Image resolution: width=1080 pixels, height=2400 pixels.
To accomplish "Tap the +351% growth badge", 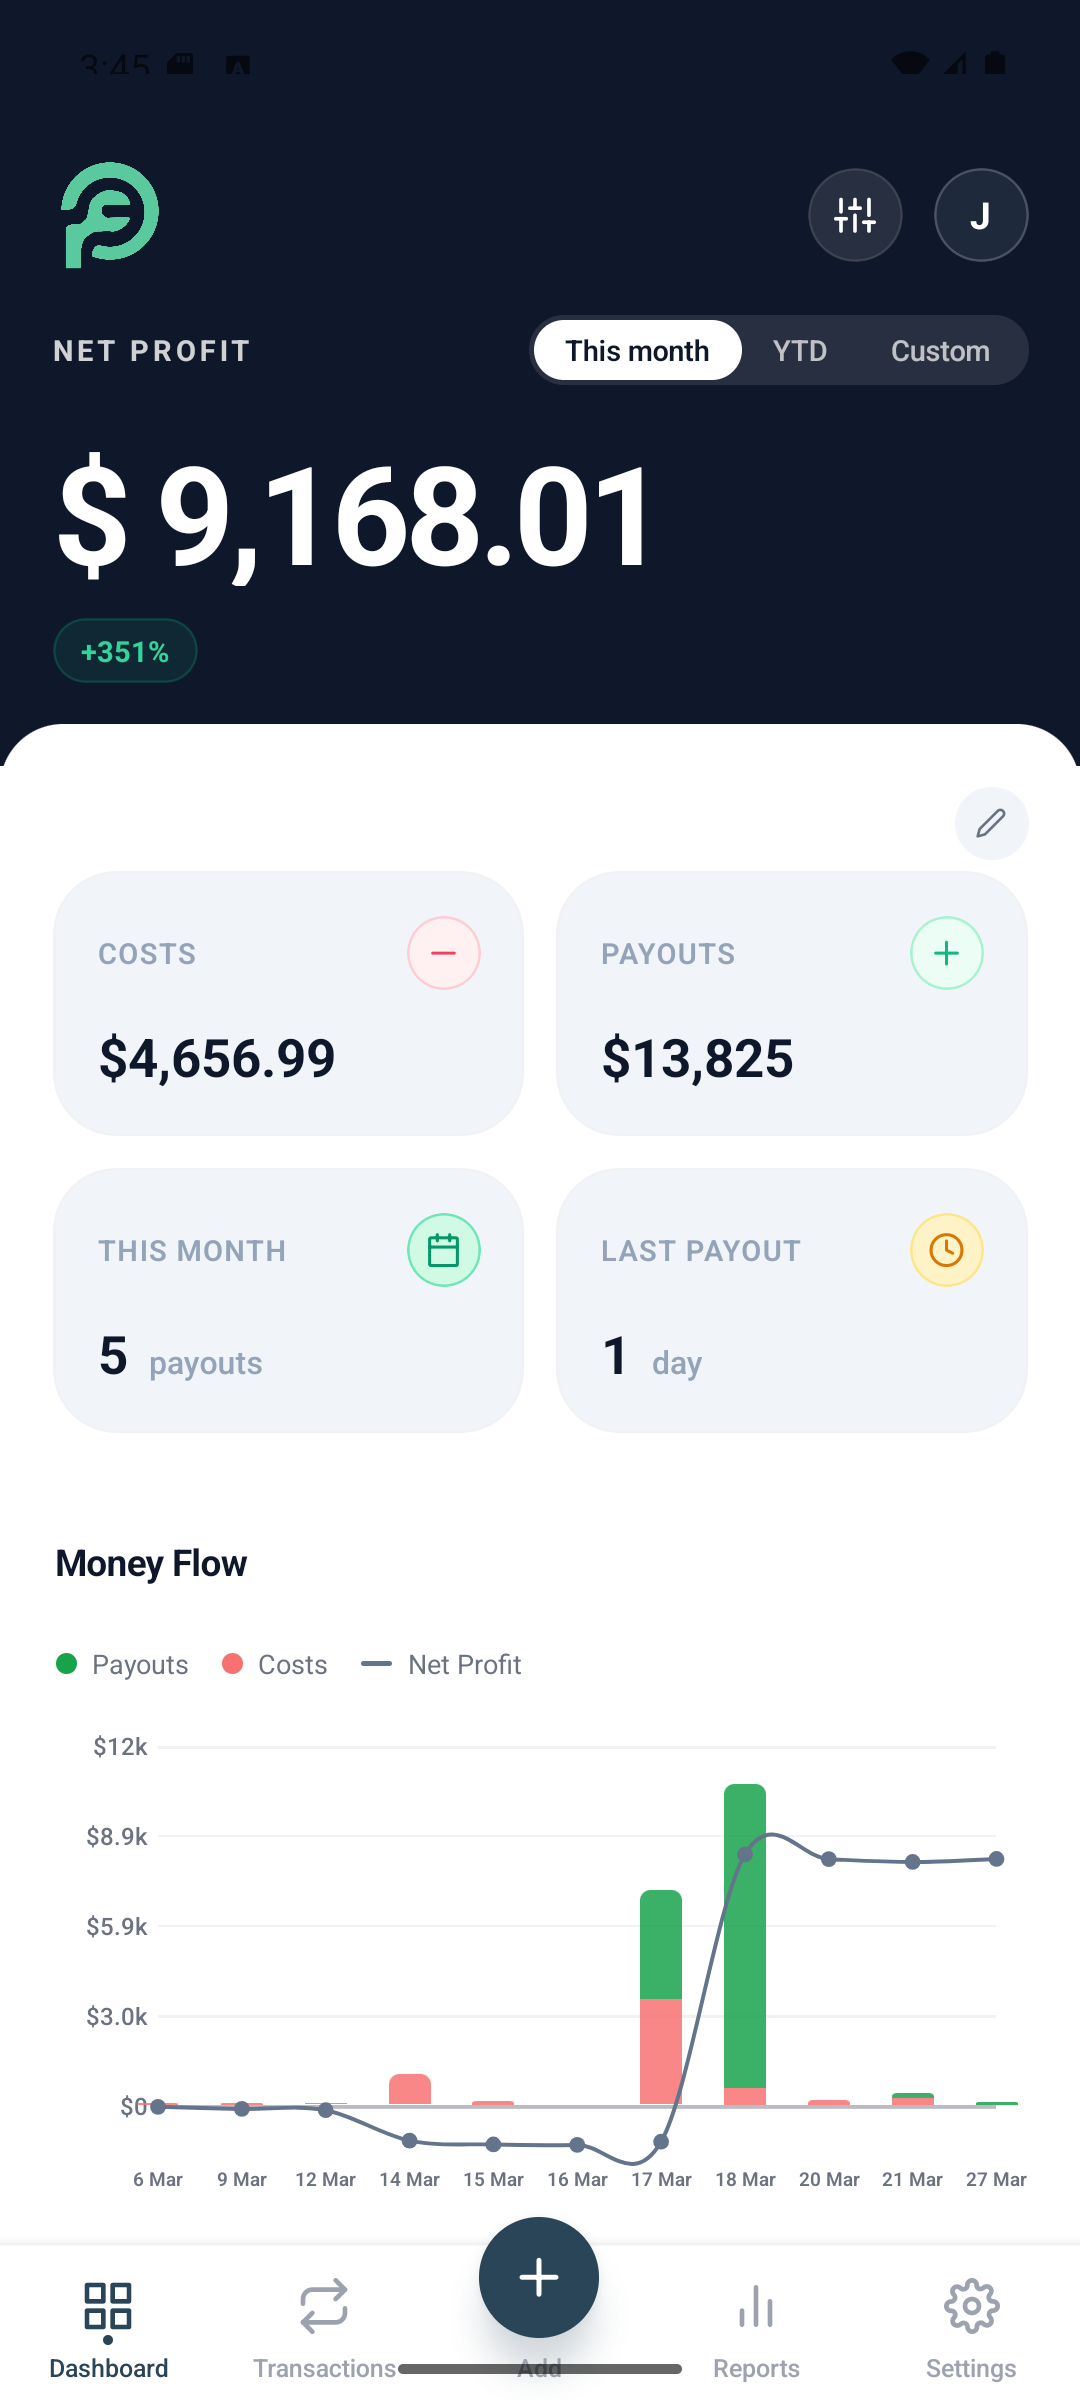I will point(124,650).
